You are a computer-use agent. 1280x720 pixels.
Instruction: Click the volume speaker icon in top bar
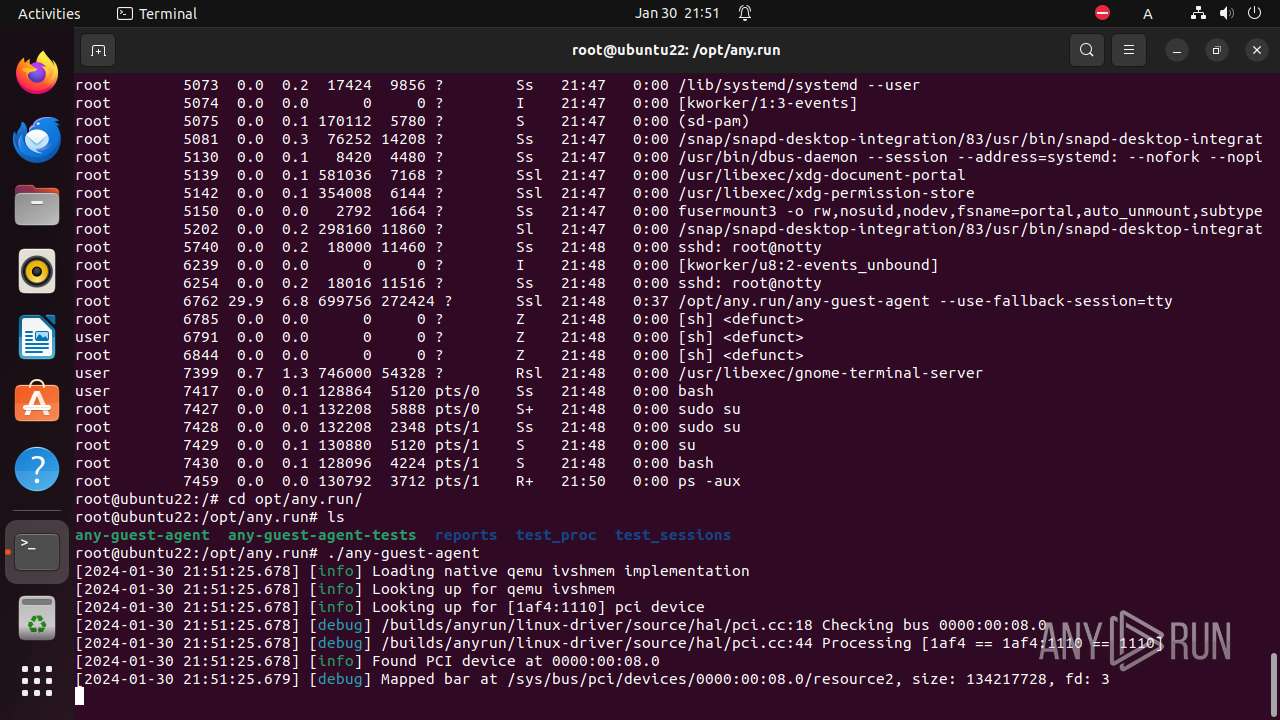(1226, 13)
